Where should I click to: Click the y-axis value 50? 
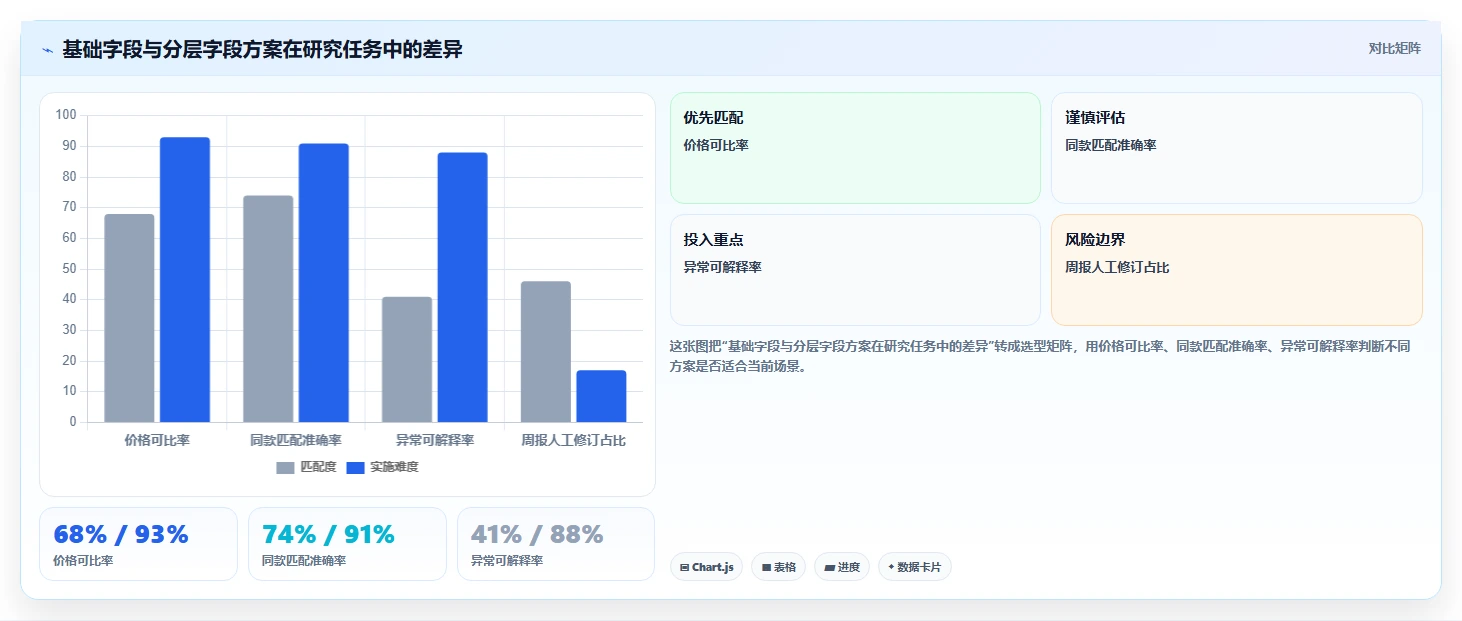coord(69,268)
